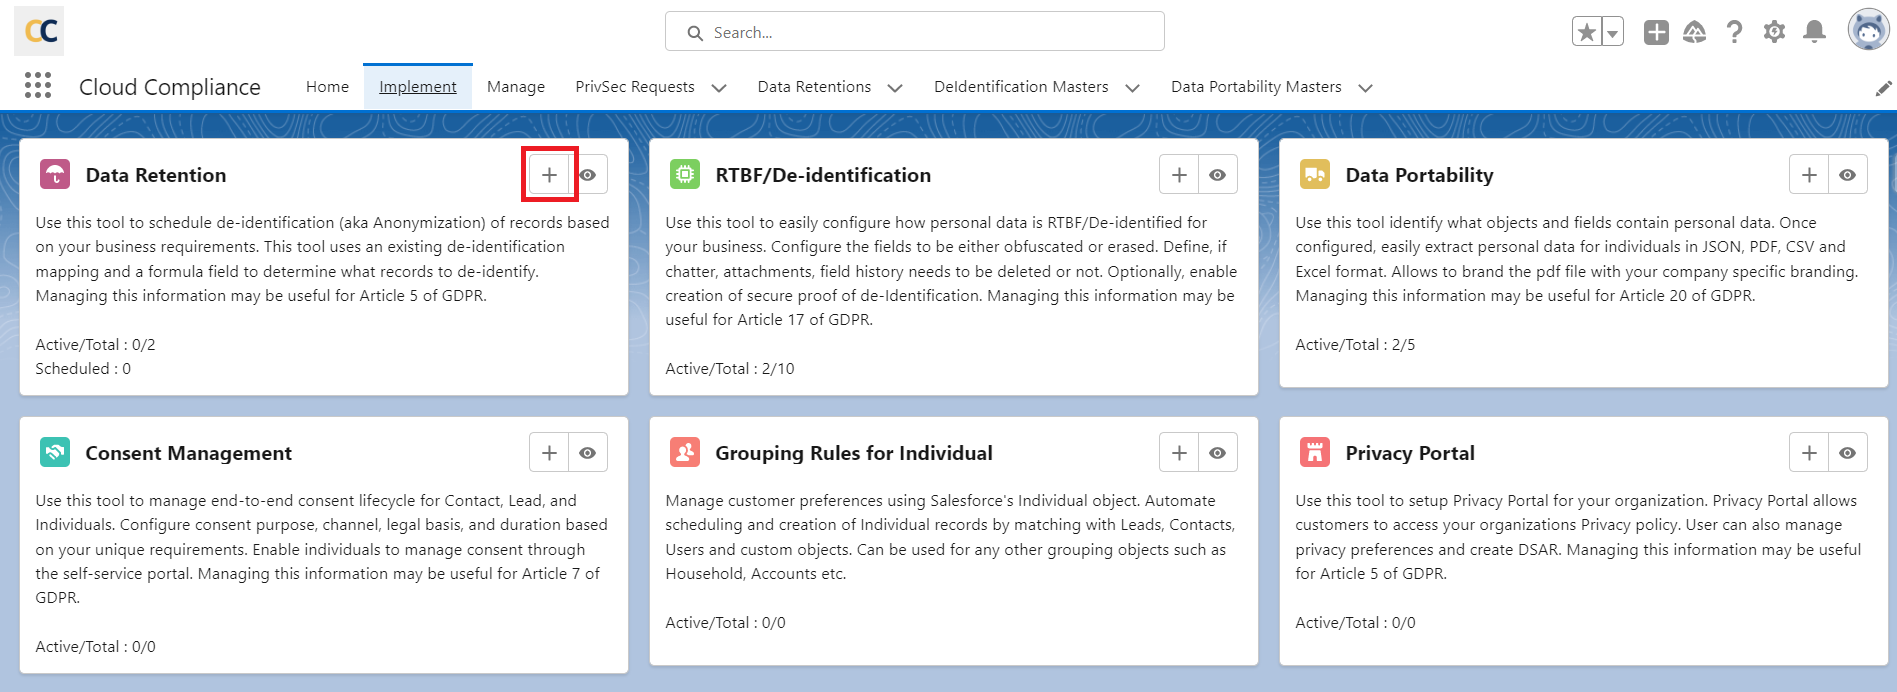Open the notifications bell
This screenshot has width=1897, height=692.
[x=1814, y=32]
